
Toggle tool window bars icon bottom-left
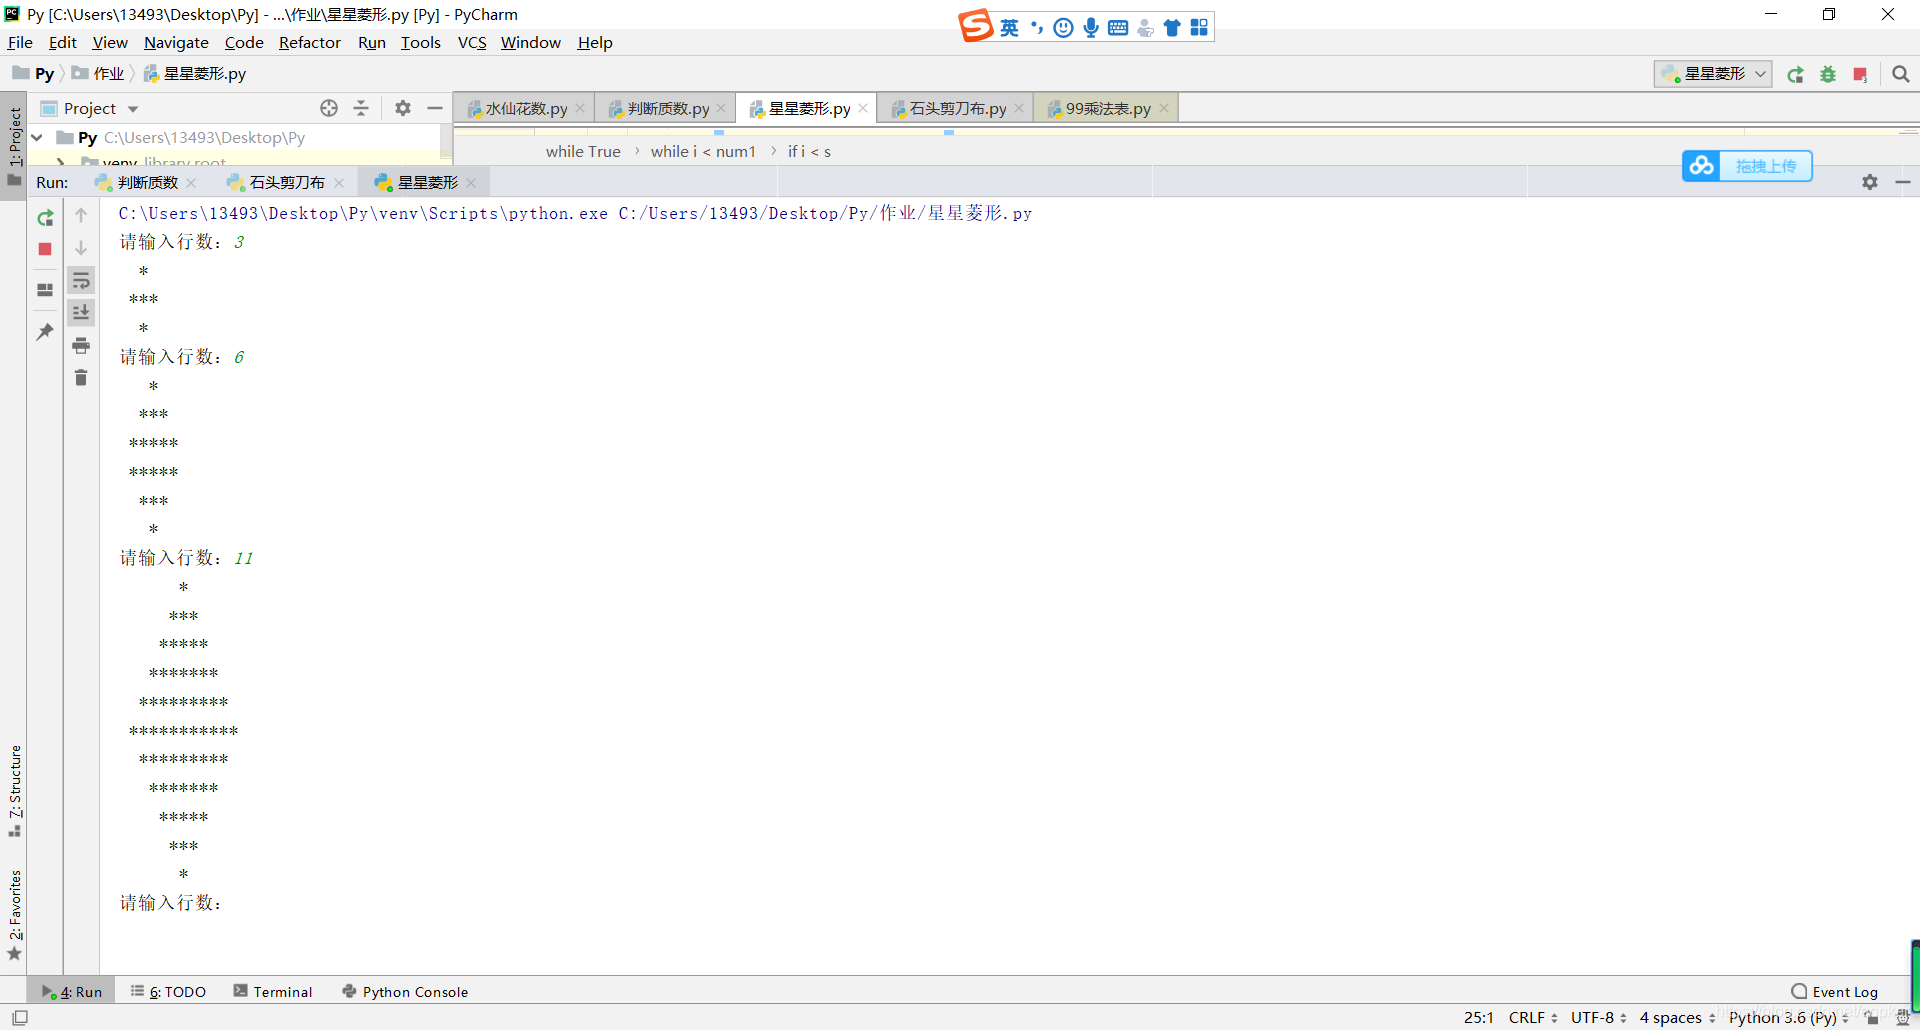click(19, 1017)
